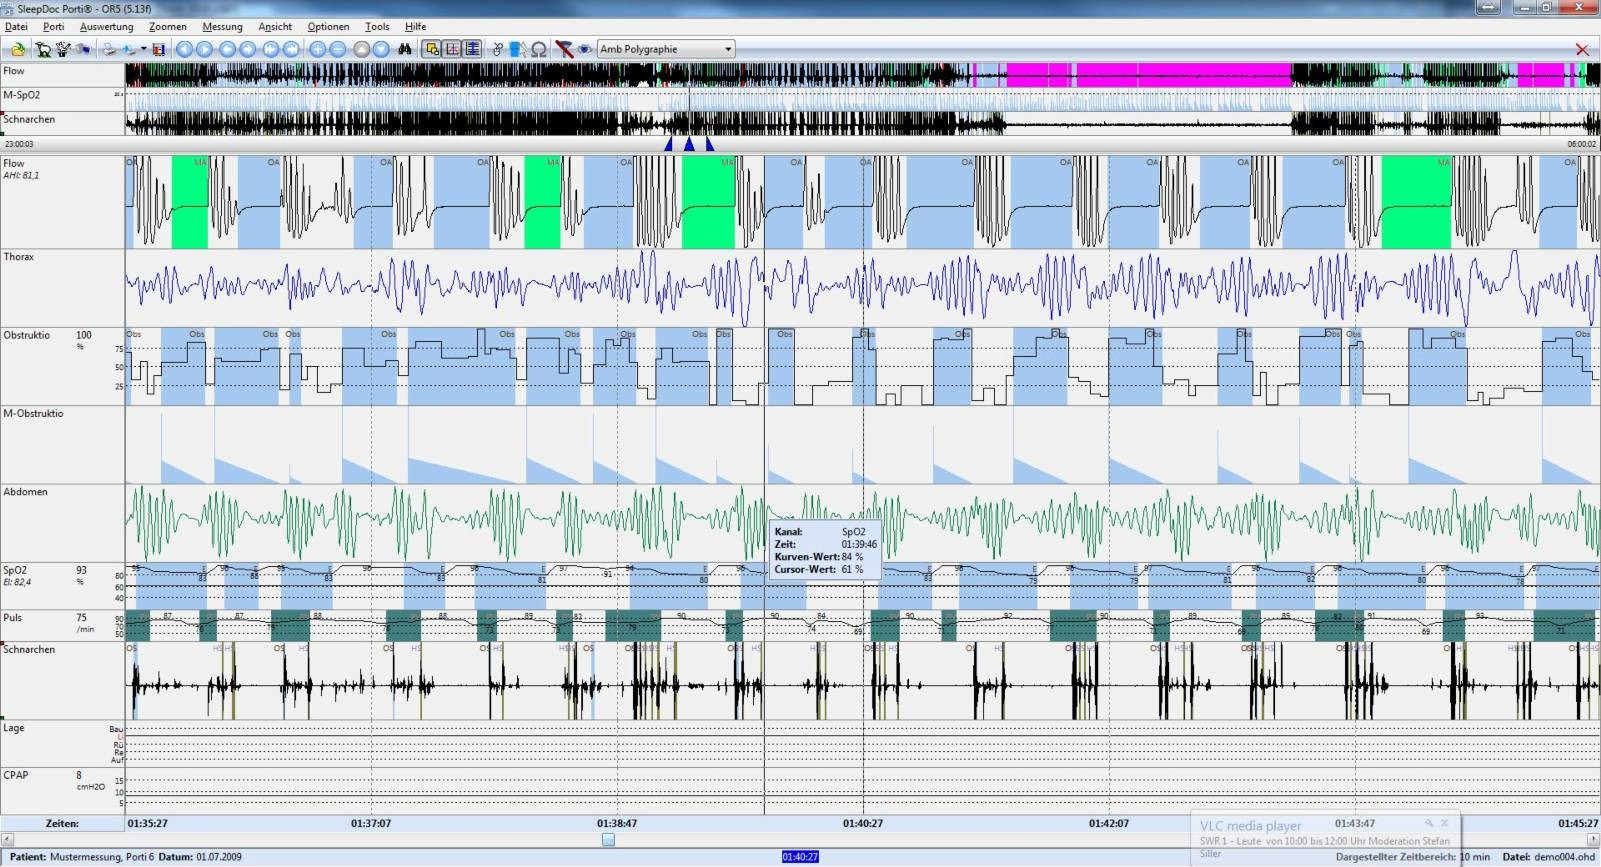Open the small arrow next to the print export icon
This screenshot has width=1601, height=867.
143,49
